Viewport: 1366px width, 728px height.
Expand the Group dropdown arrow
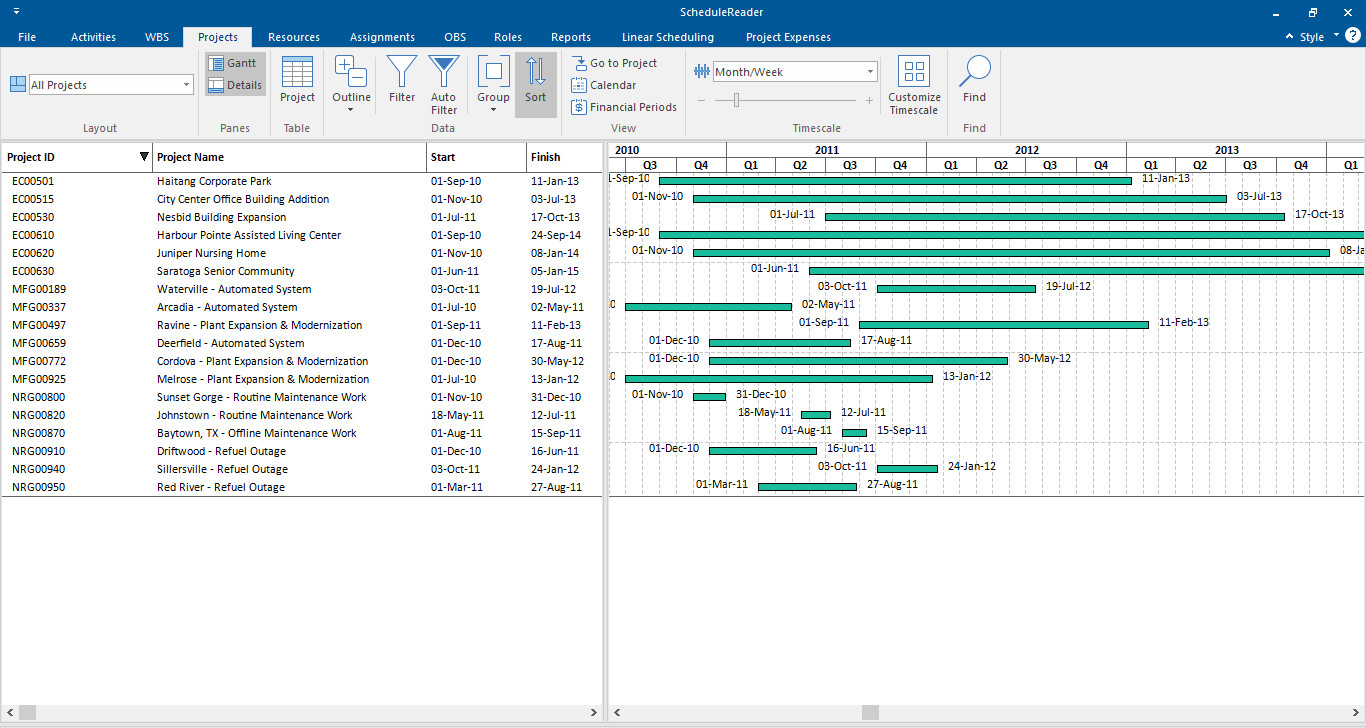493,110
